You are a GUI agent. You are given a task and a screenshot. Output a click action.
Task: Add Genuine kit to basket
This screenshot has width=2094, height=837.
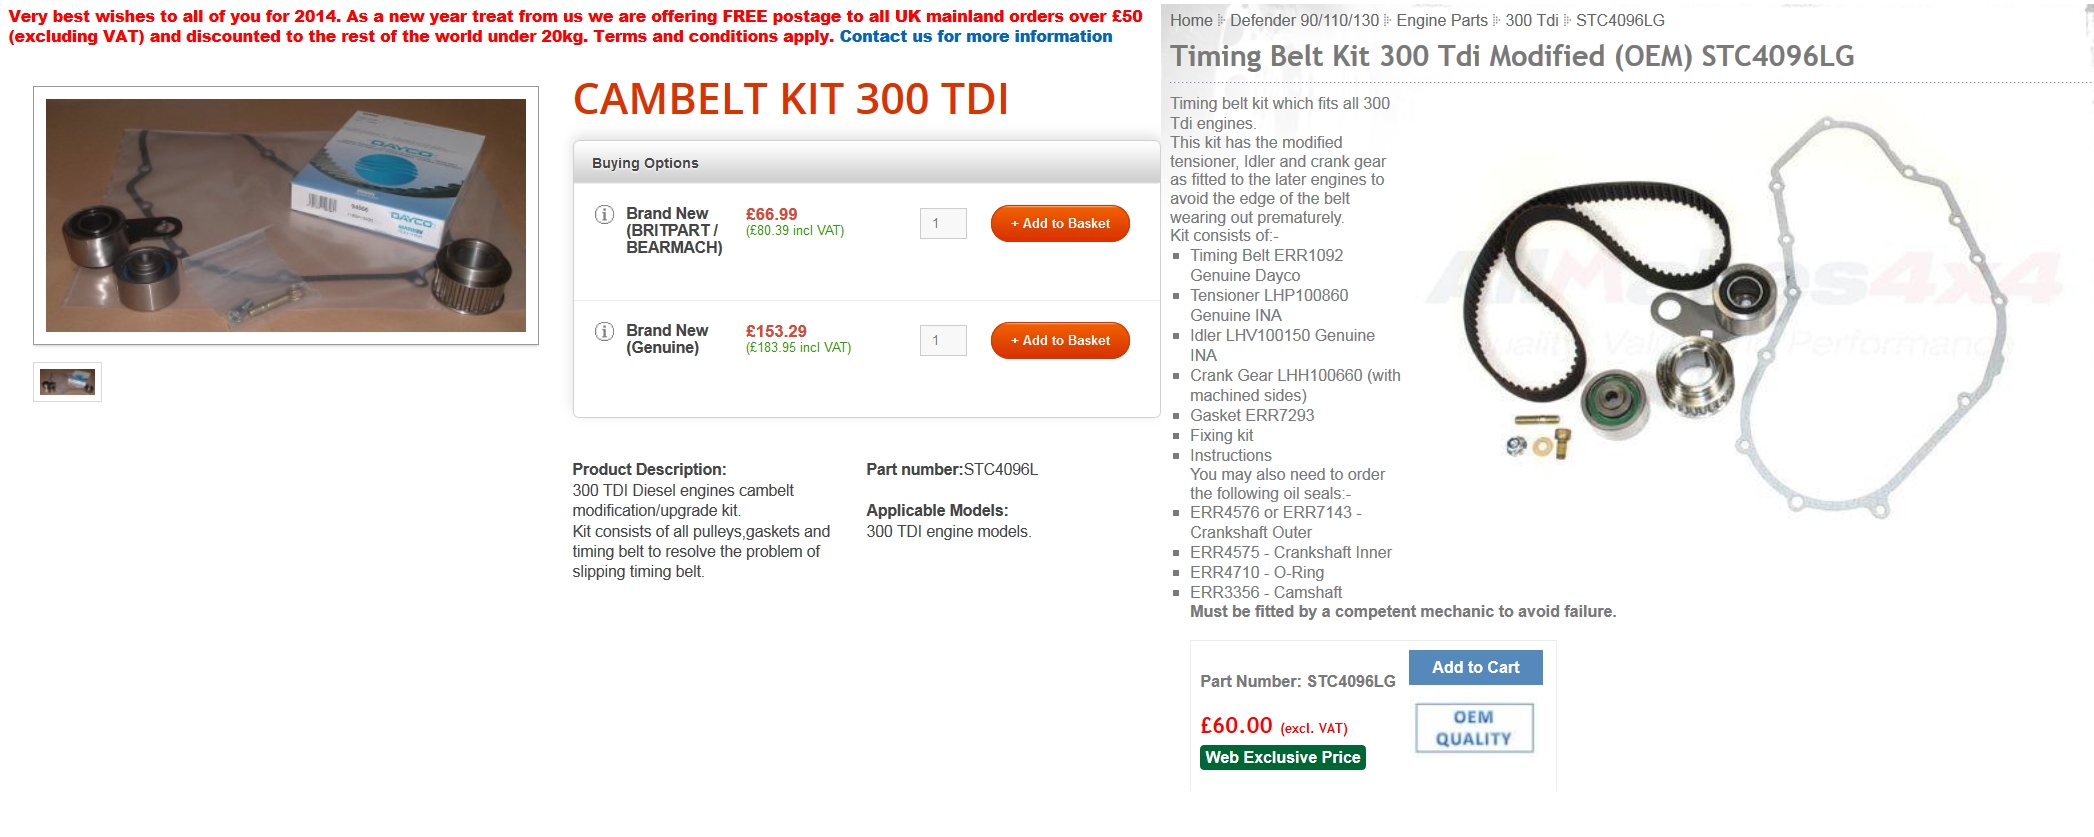click(1060, 340)
